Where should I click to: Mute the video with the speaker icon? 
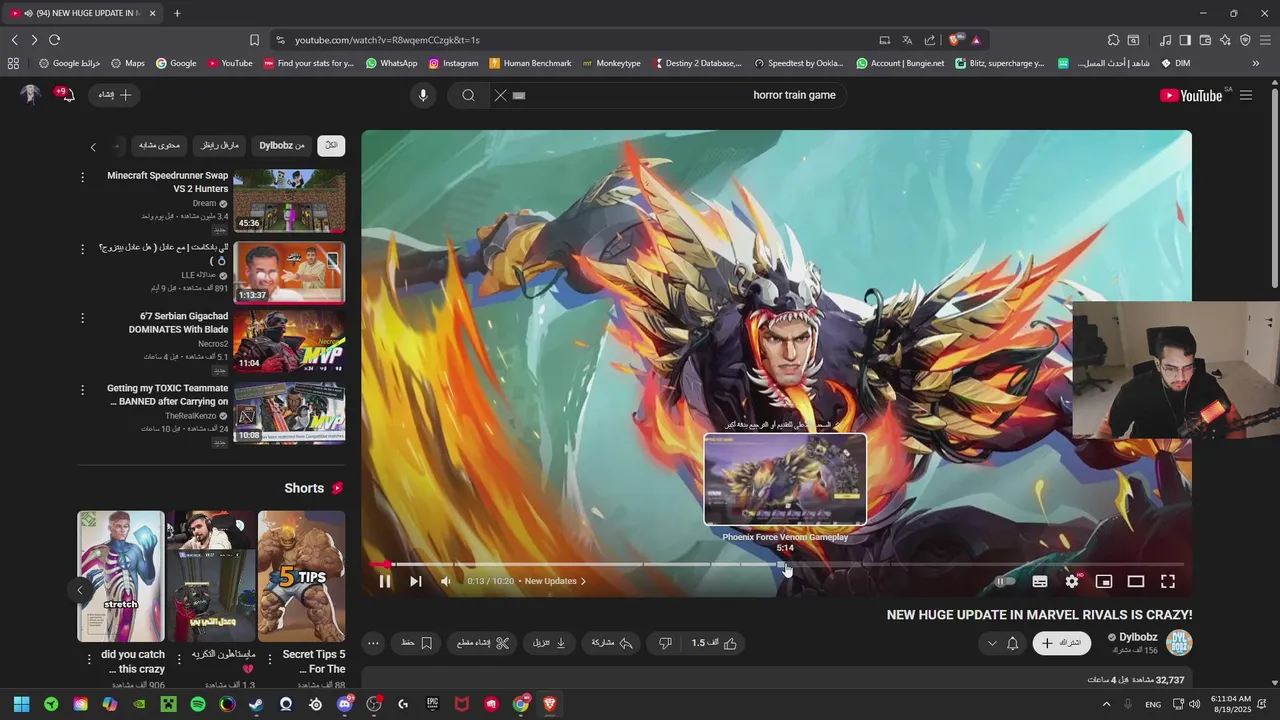(446, 581)
